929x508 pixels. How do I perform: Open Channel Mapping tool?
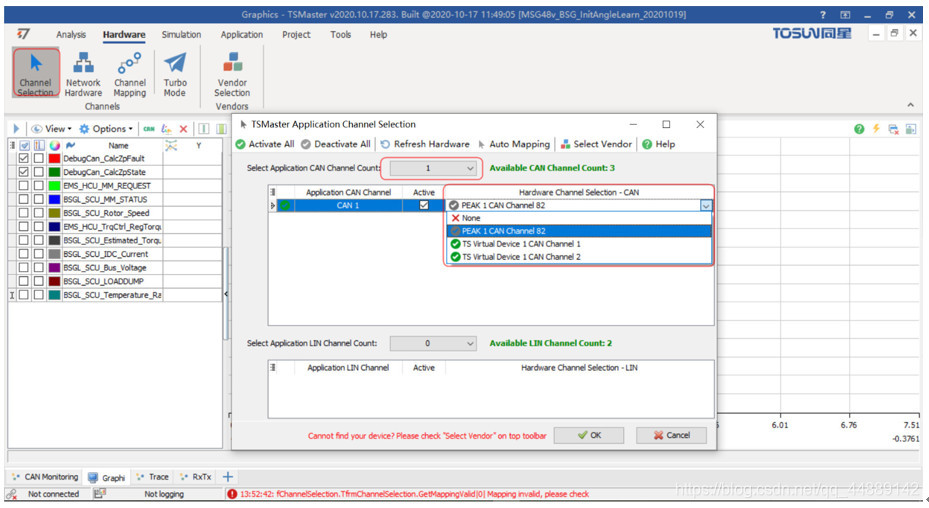pyautogui.click(x=130, y=74)
